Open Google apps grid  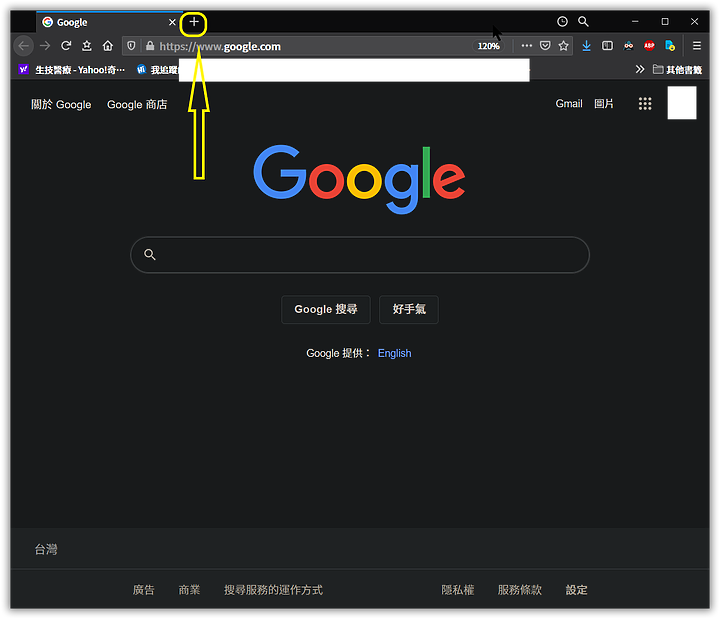(645, 104)
